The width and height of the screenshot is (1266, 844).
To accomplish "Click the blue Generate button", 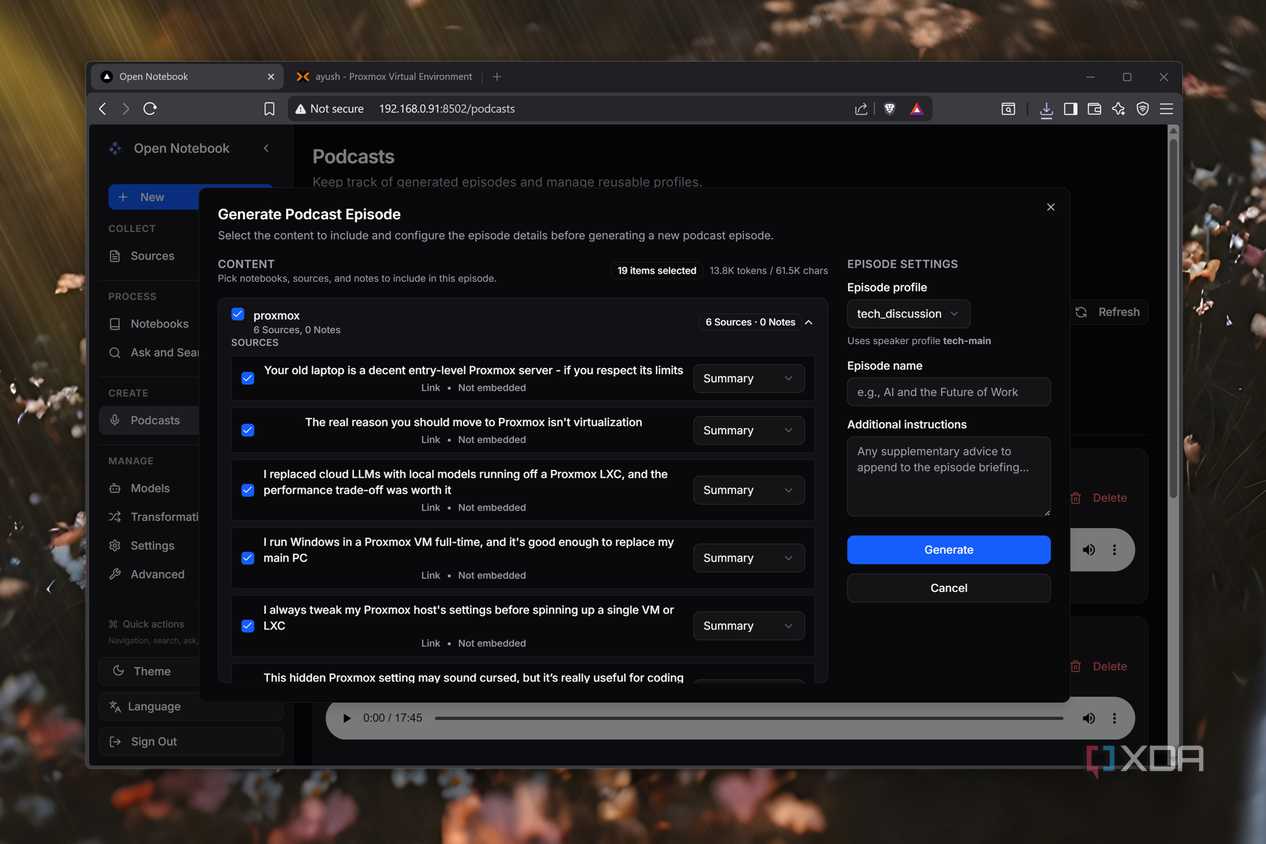I will coord(948,550).
